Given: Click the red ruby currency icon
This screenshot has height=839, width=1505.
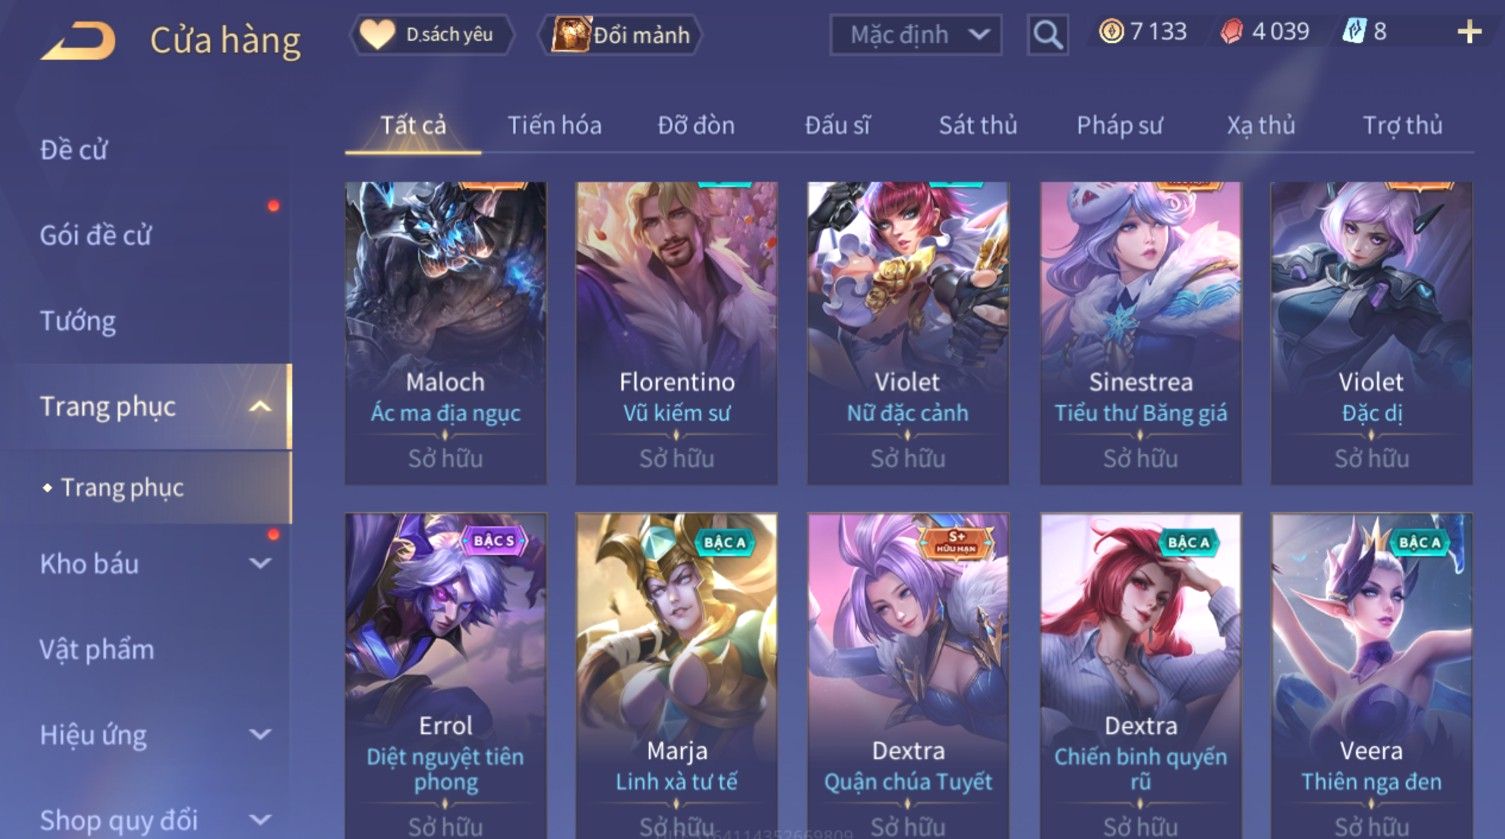Looking at the screenshot, I should coord(1232,32).
